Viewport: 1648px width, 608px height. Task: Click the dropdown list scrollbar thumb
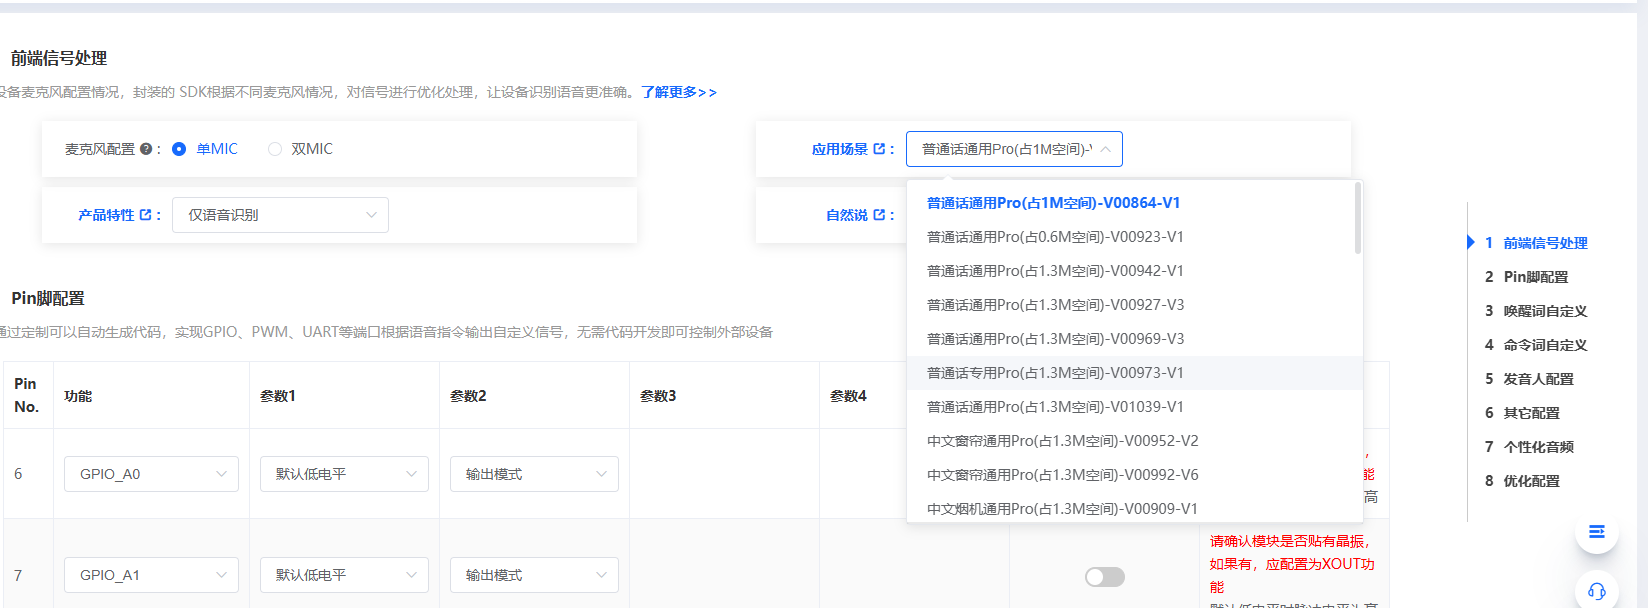1358,218
